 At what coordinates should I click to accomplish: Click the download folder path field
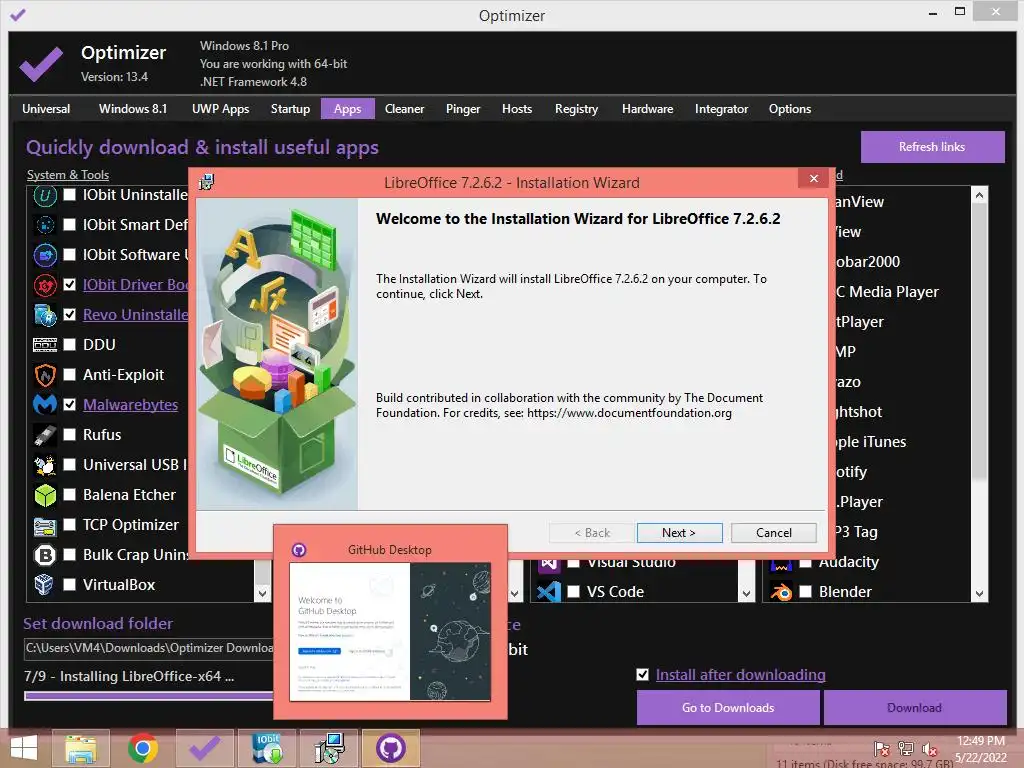[148, 648]
